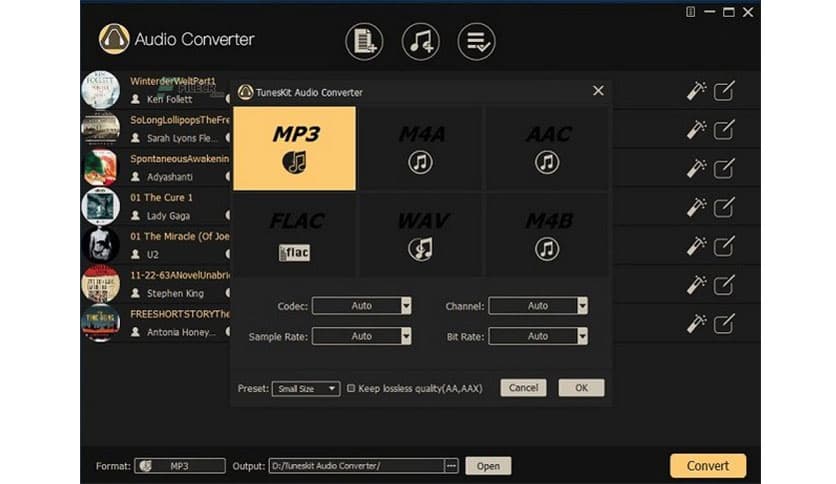The width and height of the screenshot is (836, 484).
Task: Click effects wand icon for SoLongLollipops row
Action: (696, 130)
